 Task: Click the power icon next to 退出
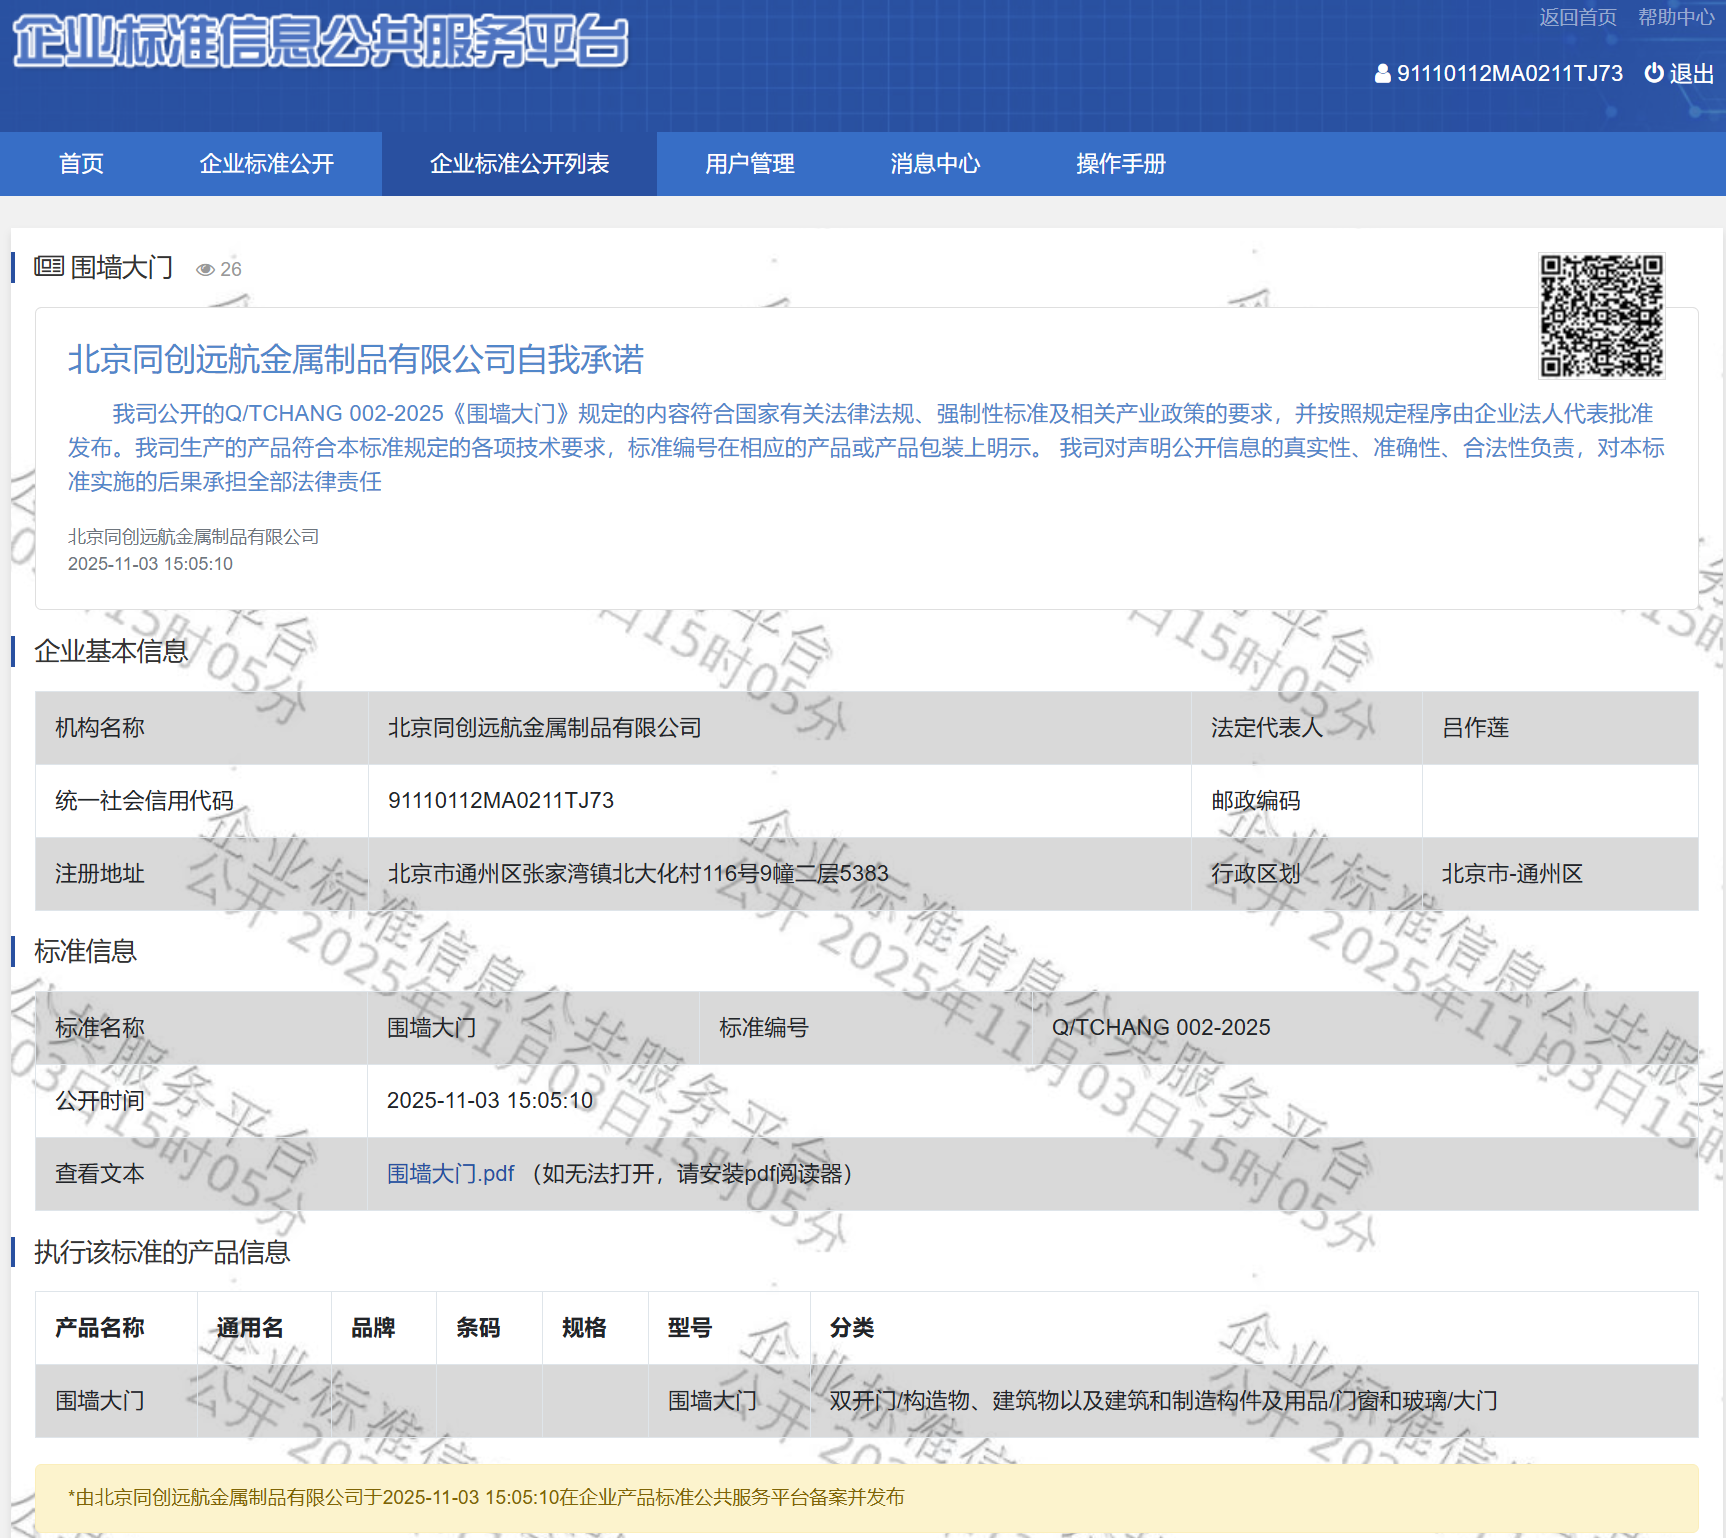pyautogui.click(x=1654, y=73)
